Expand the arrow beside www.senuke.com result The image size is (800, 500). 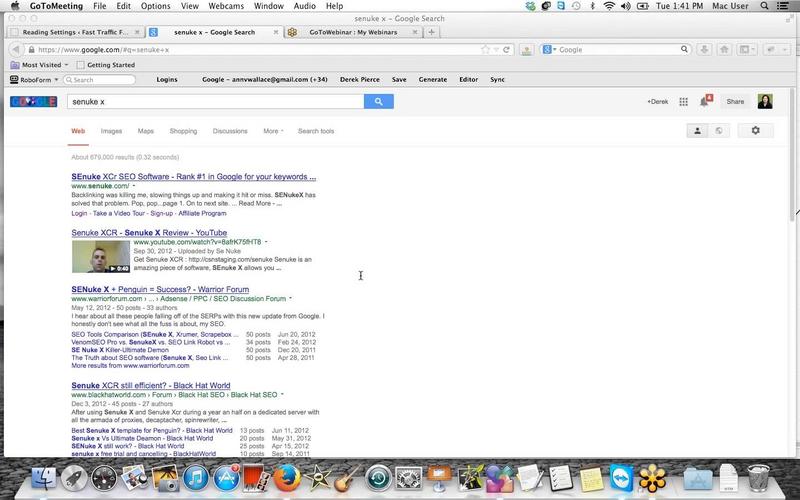pyautogui.click(x=134, y=186)
